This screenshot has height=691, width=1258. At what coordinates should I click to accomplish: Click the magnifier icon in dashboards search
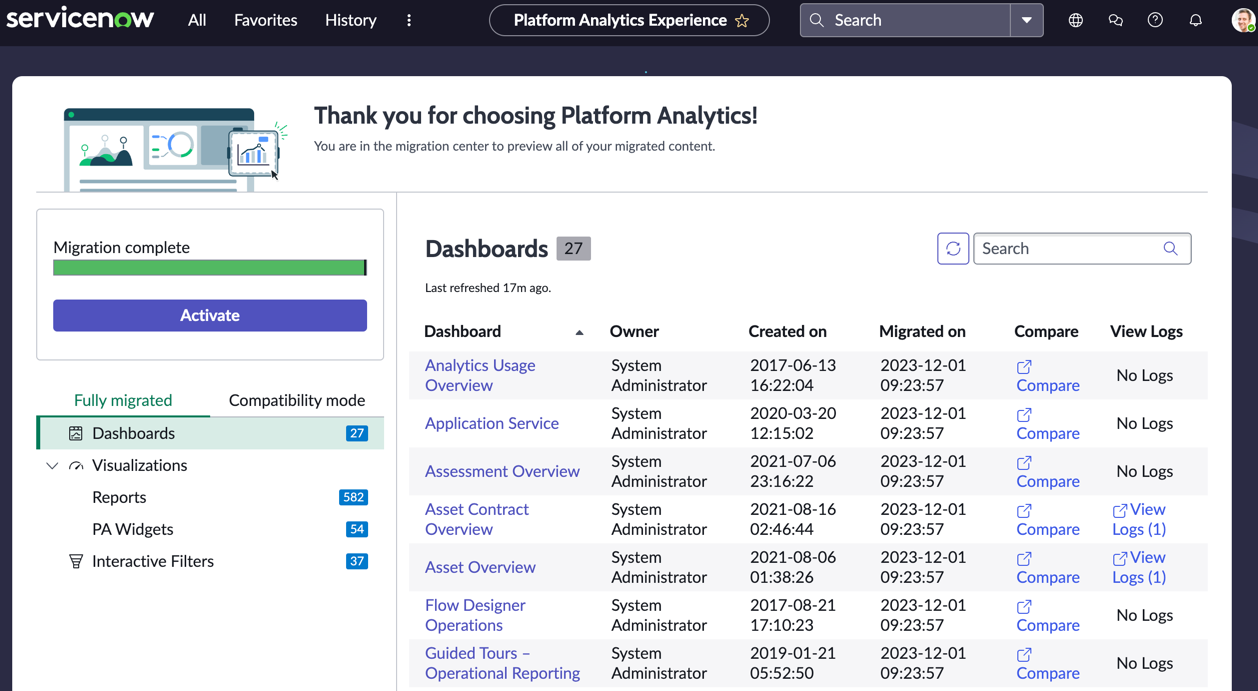1170,248
